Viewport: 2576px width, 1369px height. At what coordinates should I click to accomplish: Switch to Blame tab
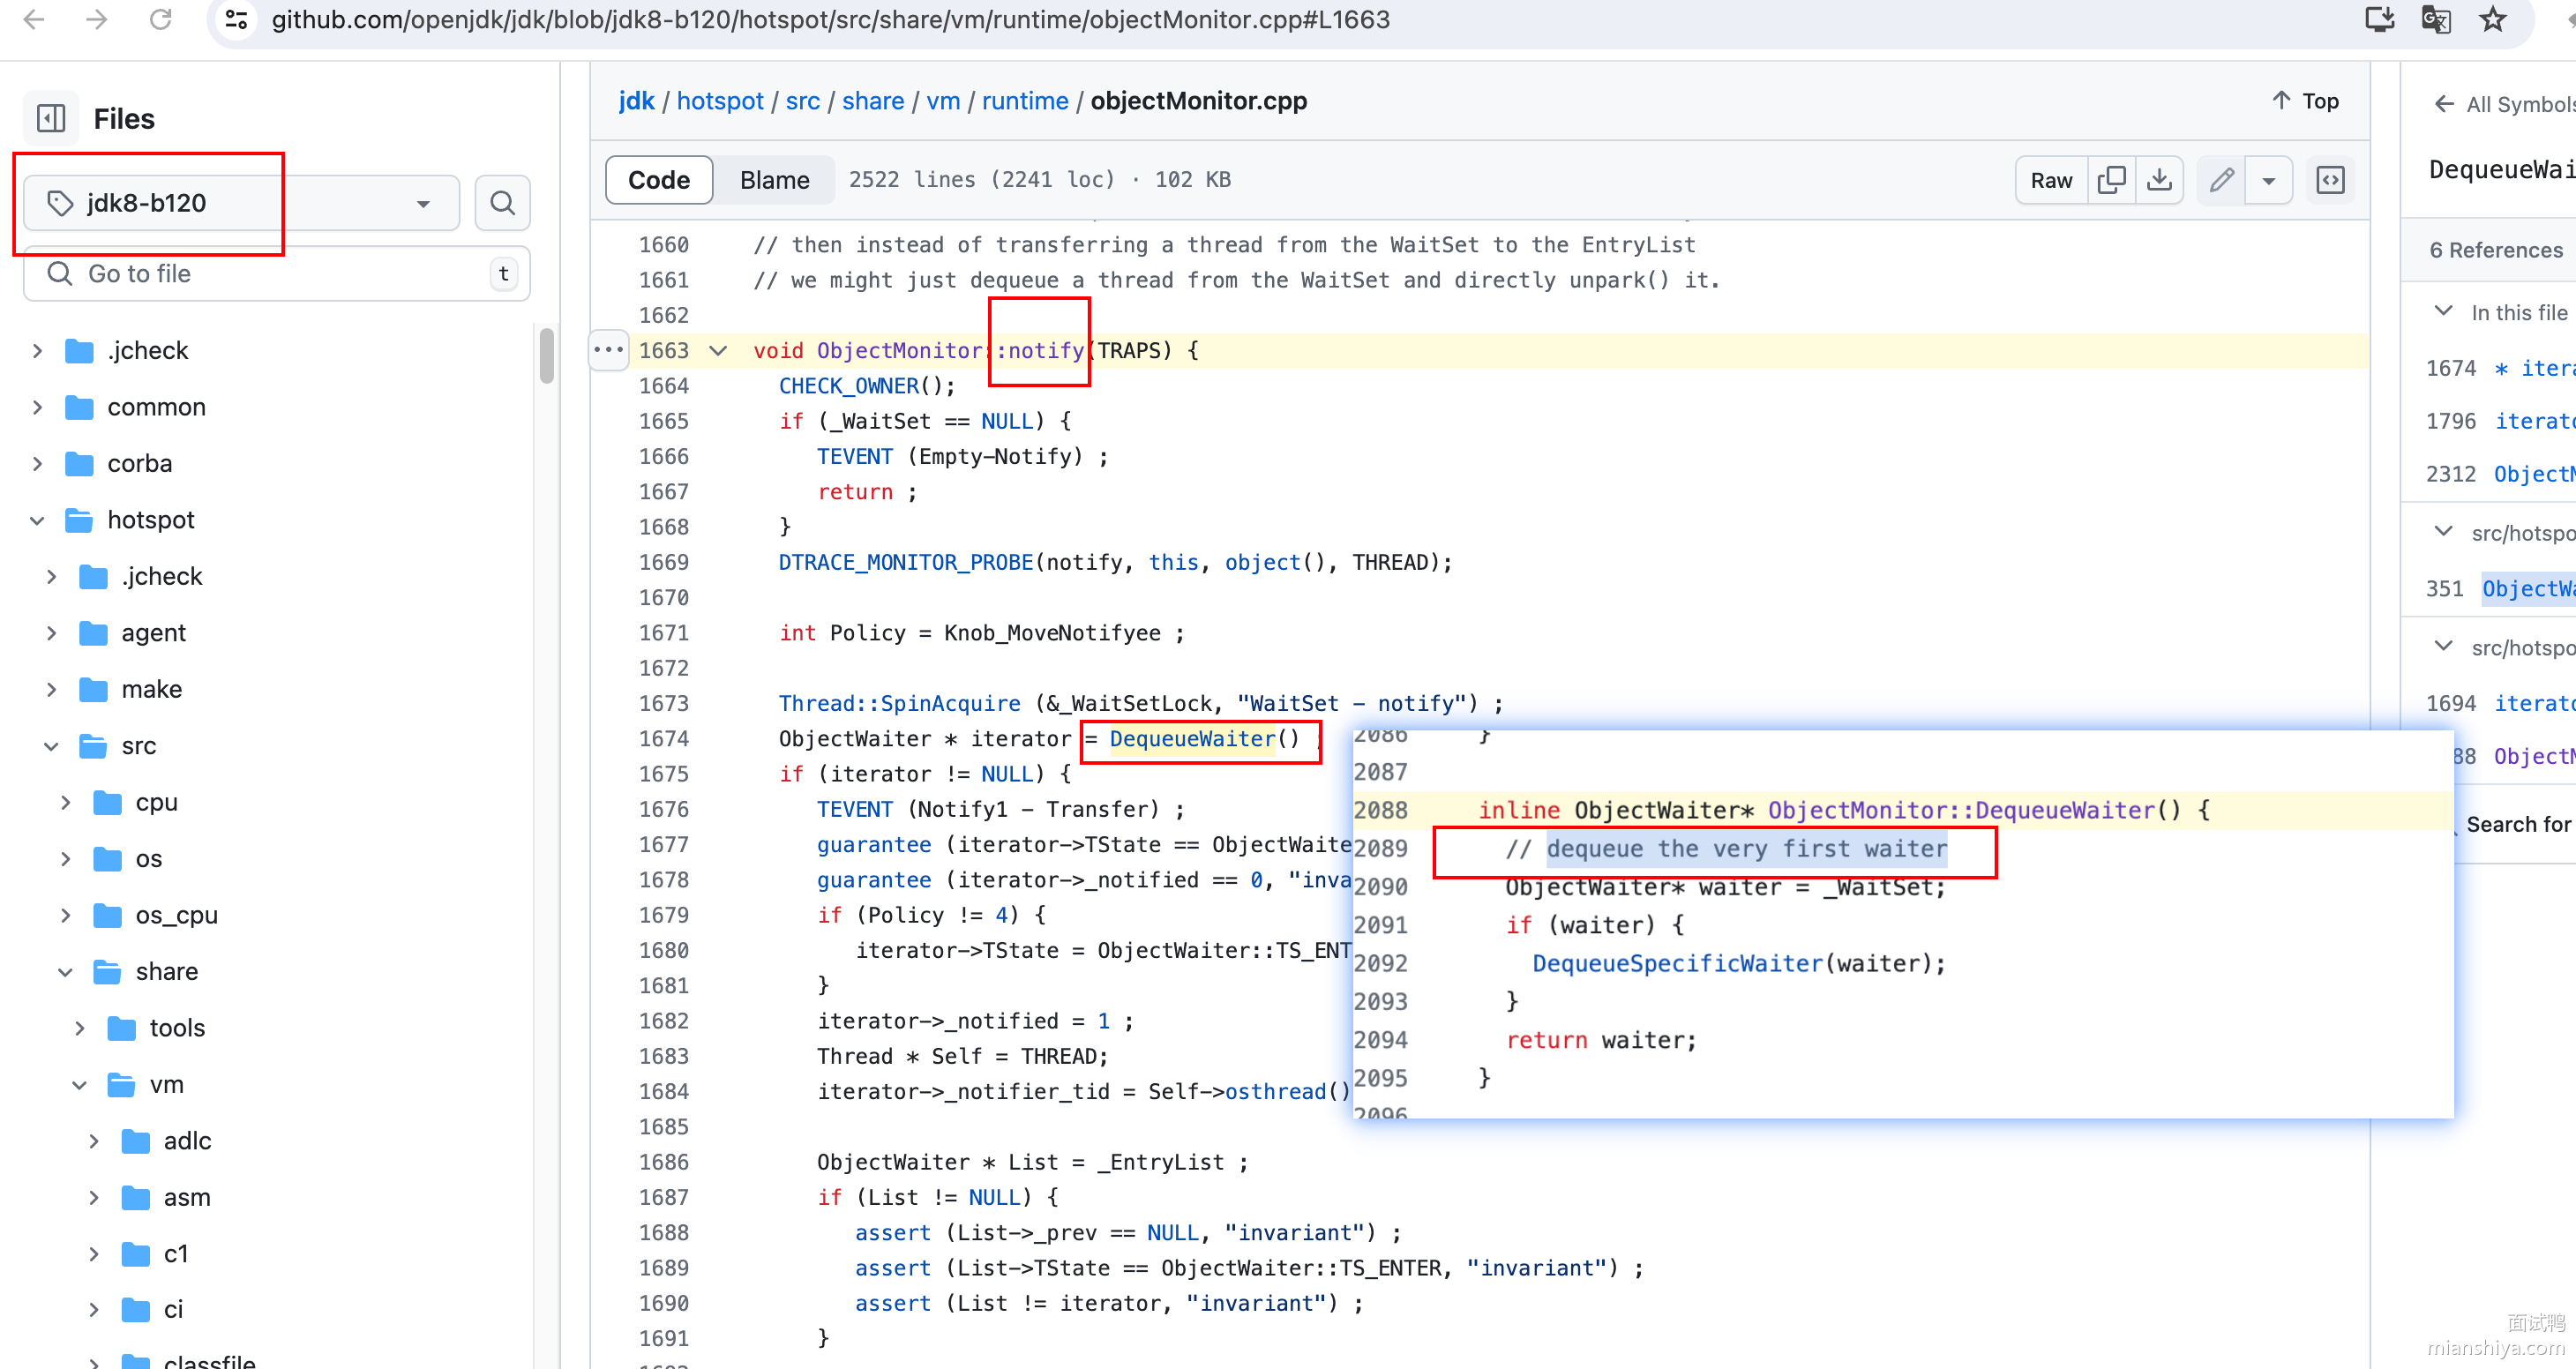click(x=774, y=180)
